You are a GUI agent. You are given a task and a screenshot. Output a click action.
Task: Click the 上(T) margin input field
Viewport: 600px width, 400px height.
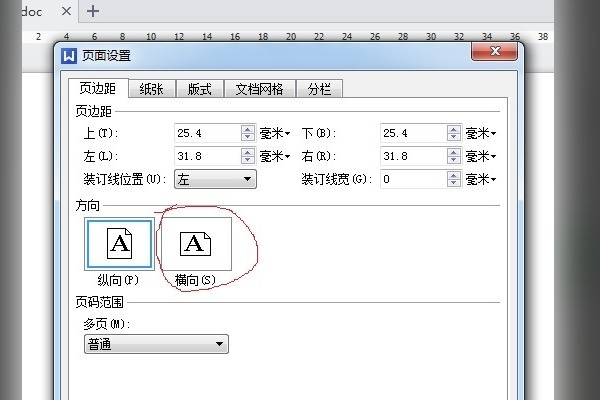click(x=207, y=133)
